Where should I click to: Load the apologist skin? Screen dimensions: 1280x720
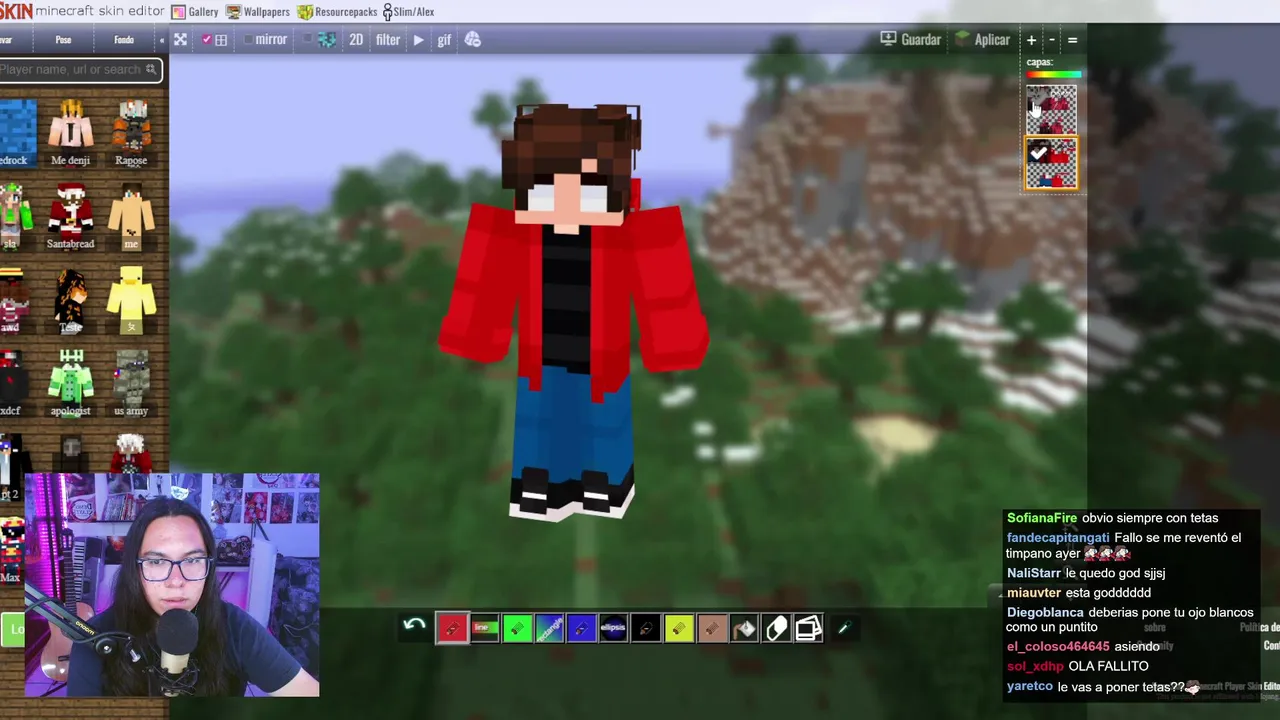click(x=70, y=383)
